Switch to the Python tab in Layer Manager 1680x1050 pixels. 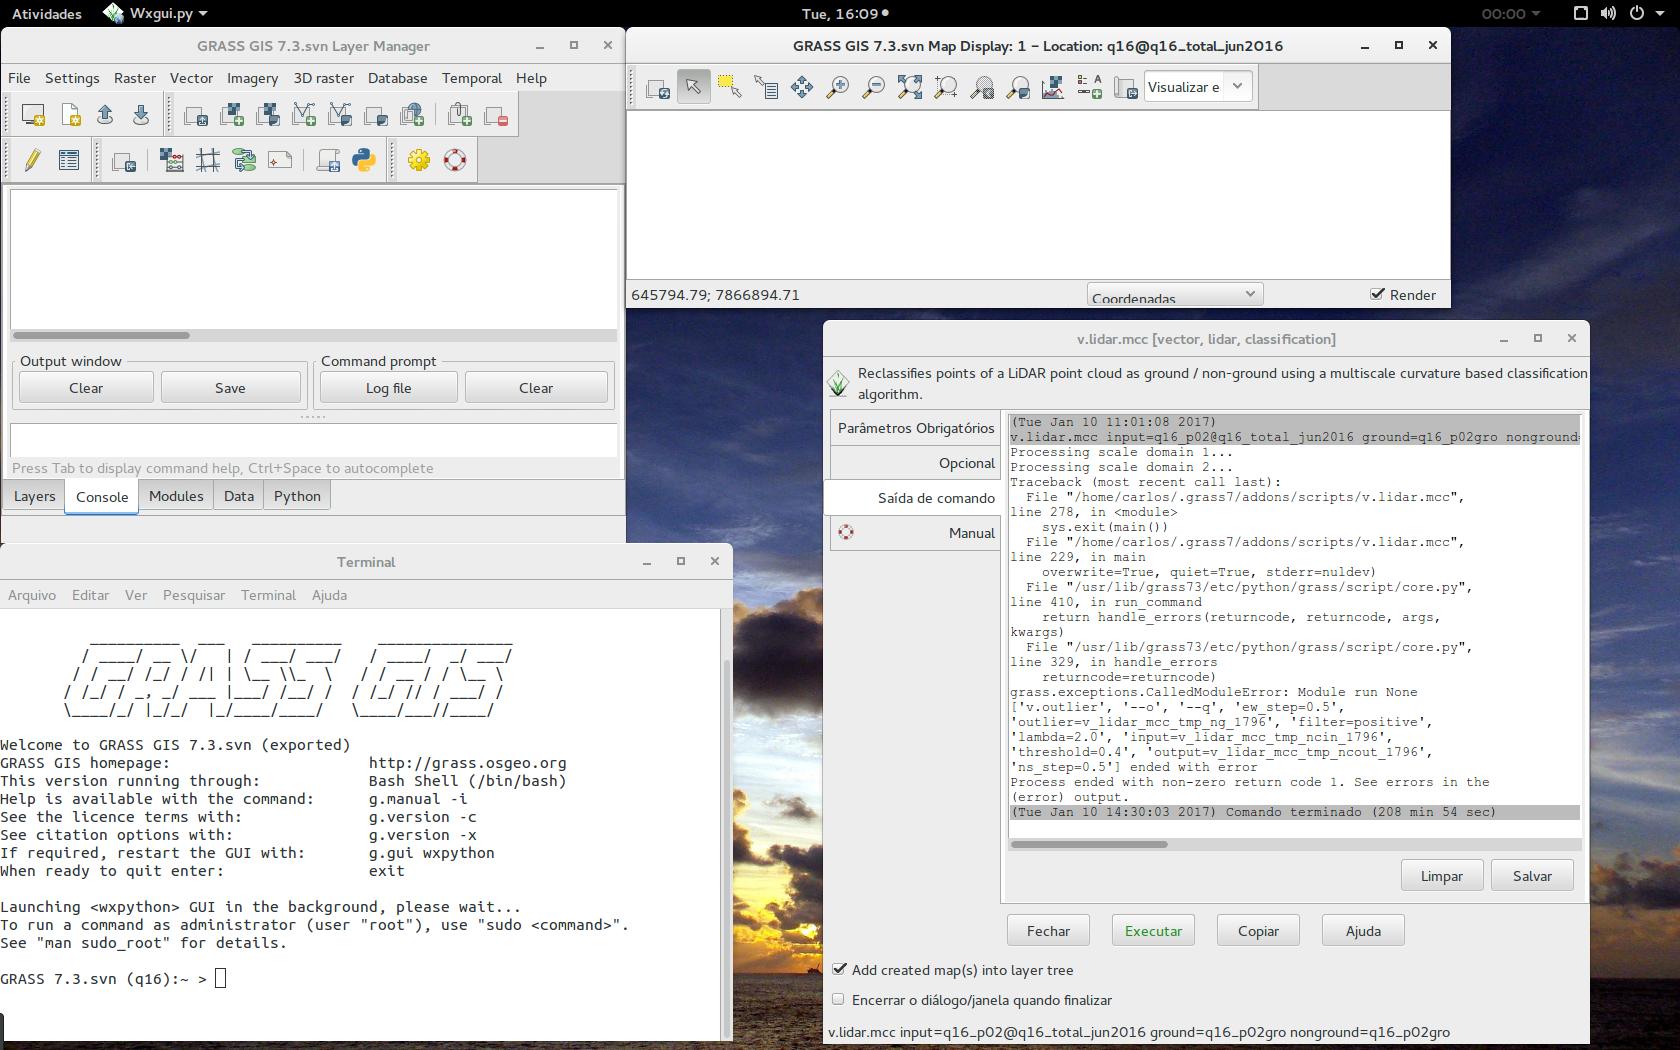(297, 496)
